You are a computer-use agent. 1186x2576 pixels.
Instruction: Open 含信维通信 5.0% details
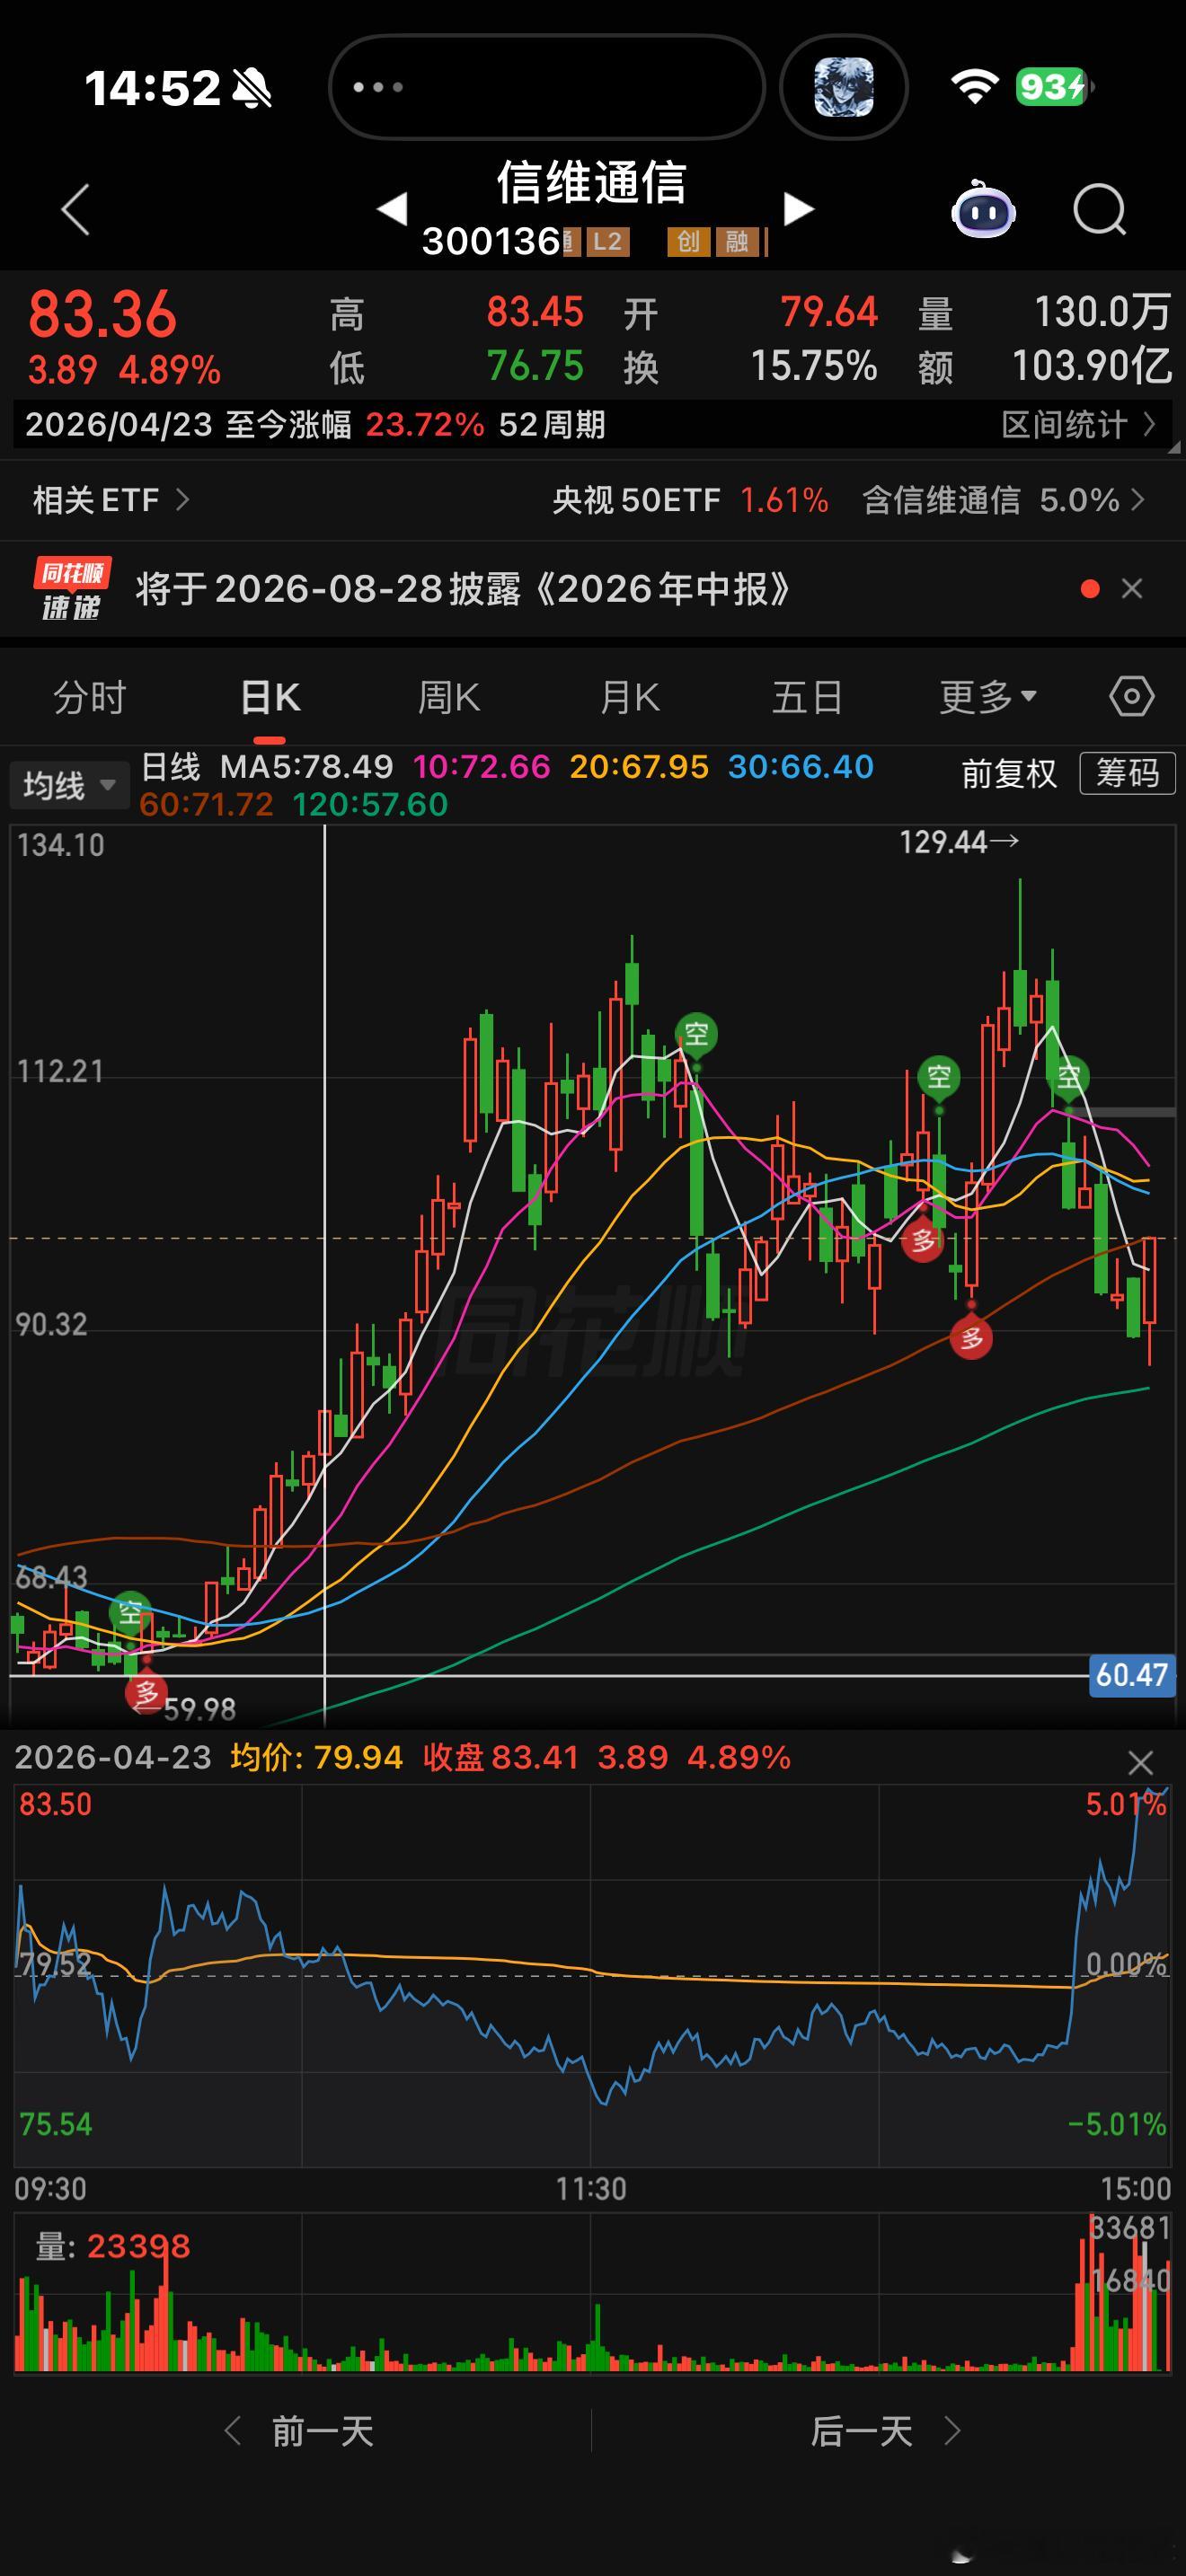tap(1003, 500)
